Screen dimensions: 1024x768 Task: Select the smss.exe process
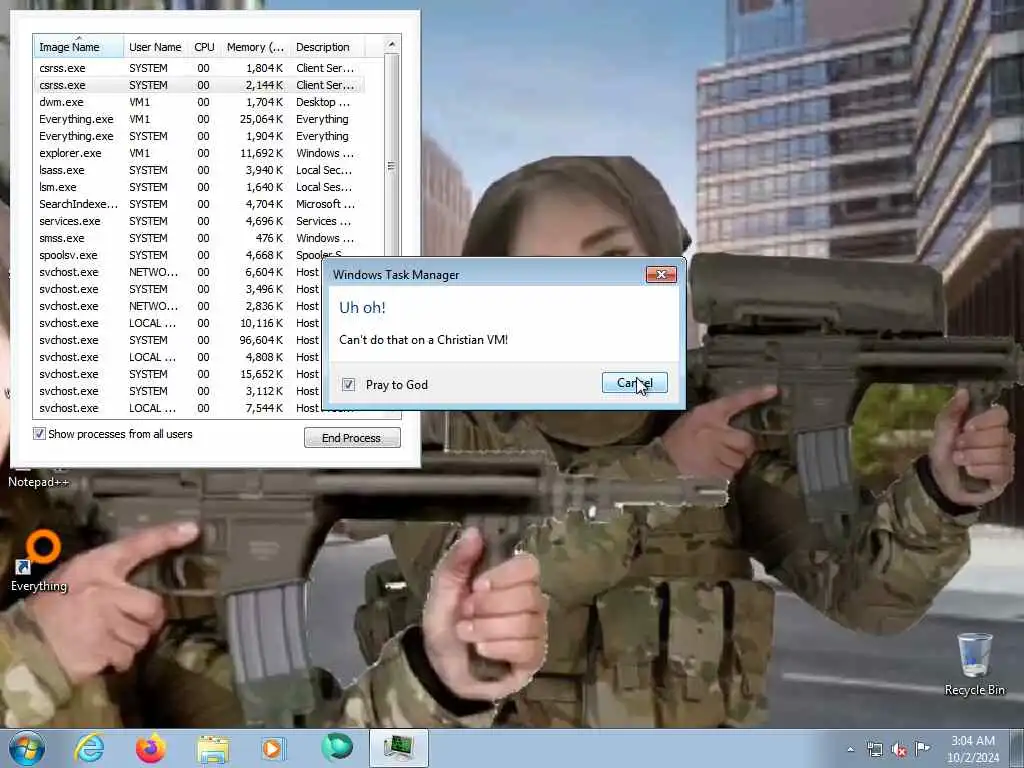(199, 238)
